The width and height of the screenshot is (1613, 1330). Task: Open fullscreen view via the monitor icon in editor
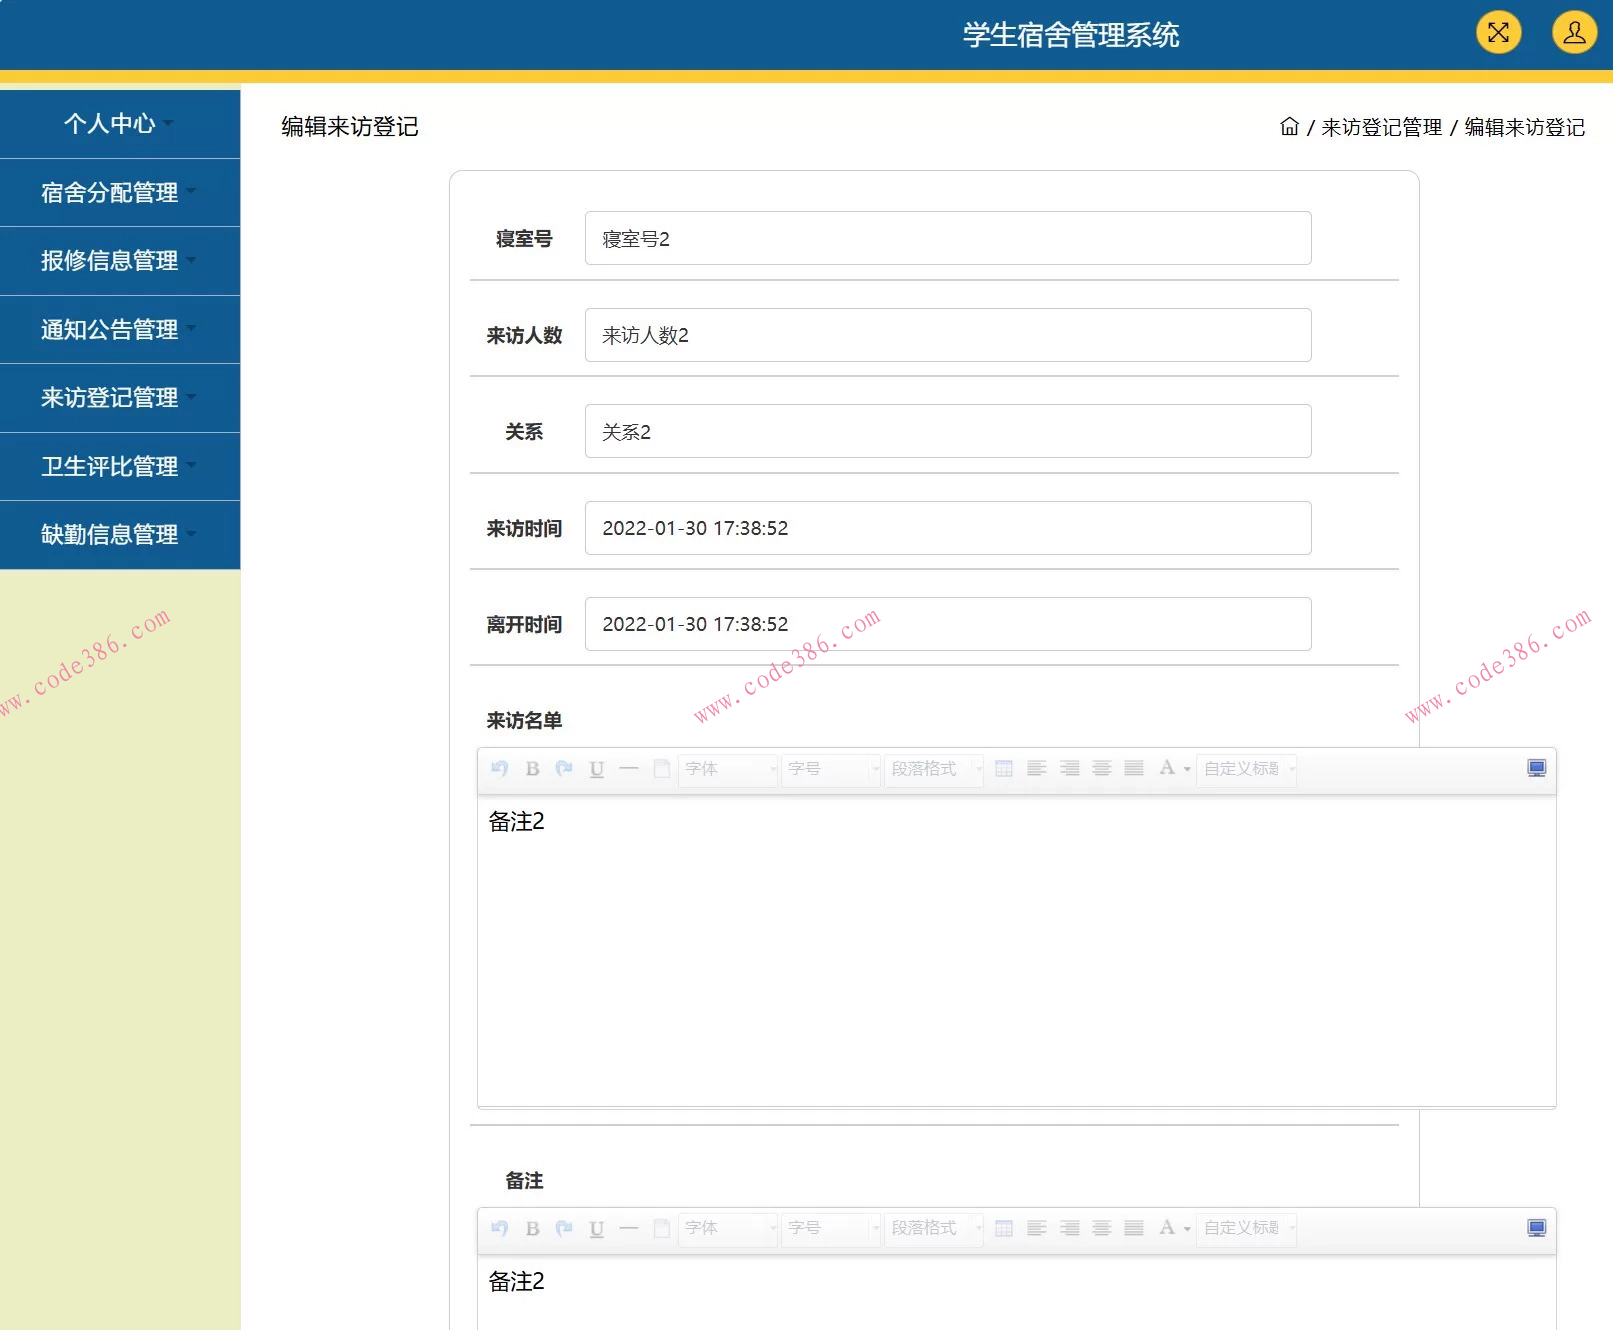(x=1536, y=767)
